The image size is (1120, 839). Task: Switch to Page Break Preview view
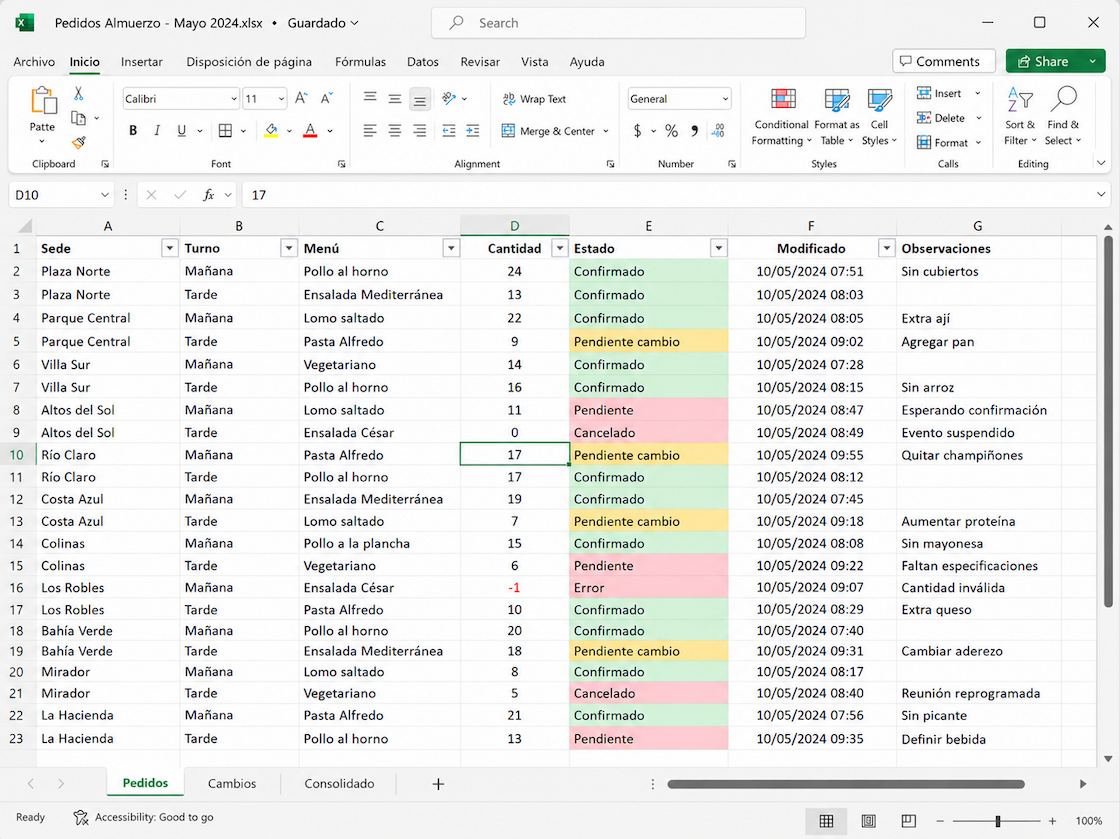point(908,821)
